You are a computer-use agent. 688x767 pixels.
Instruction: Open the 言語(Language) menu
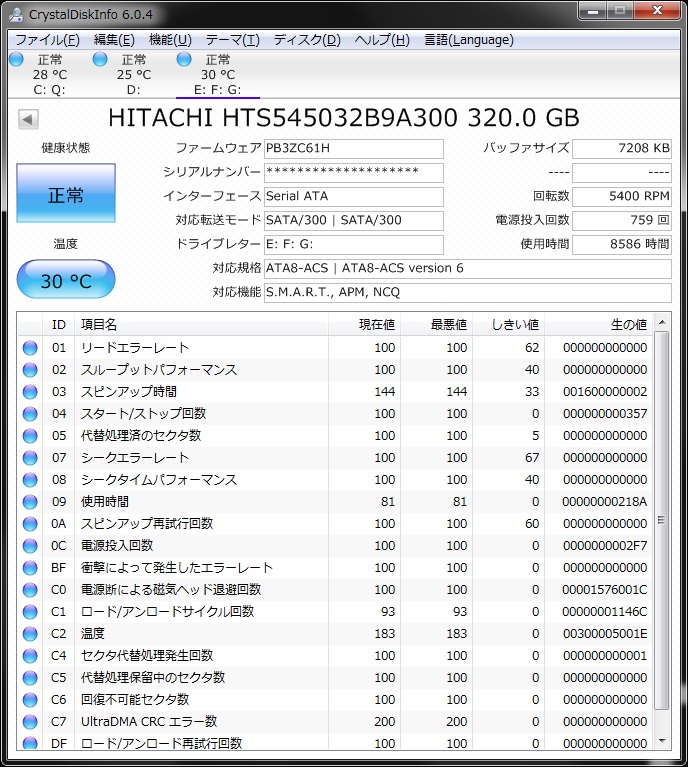(x=468, y=40)
